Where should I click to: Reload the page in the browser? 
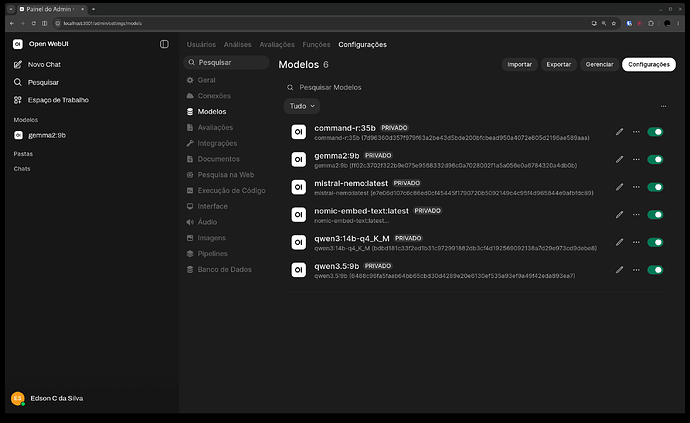(x=33, y=23)
